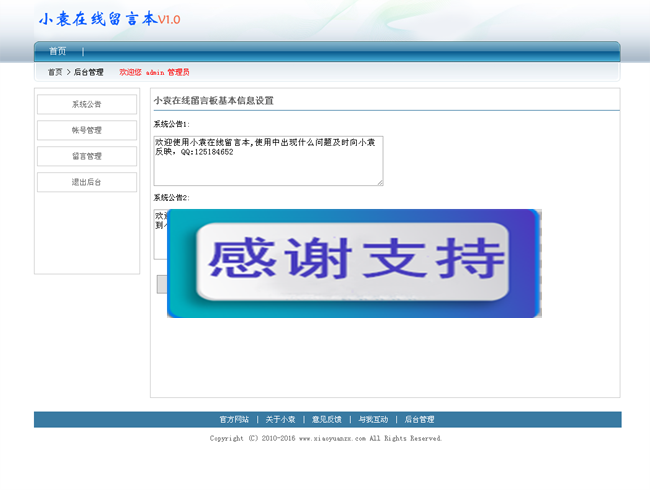Open the 帐号管理 sidebar menu
Screen dimensions: 650x490
(x=87, y=130)
